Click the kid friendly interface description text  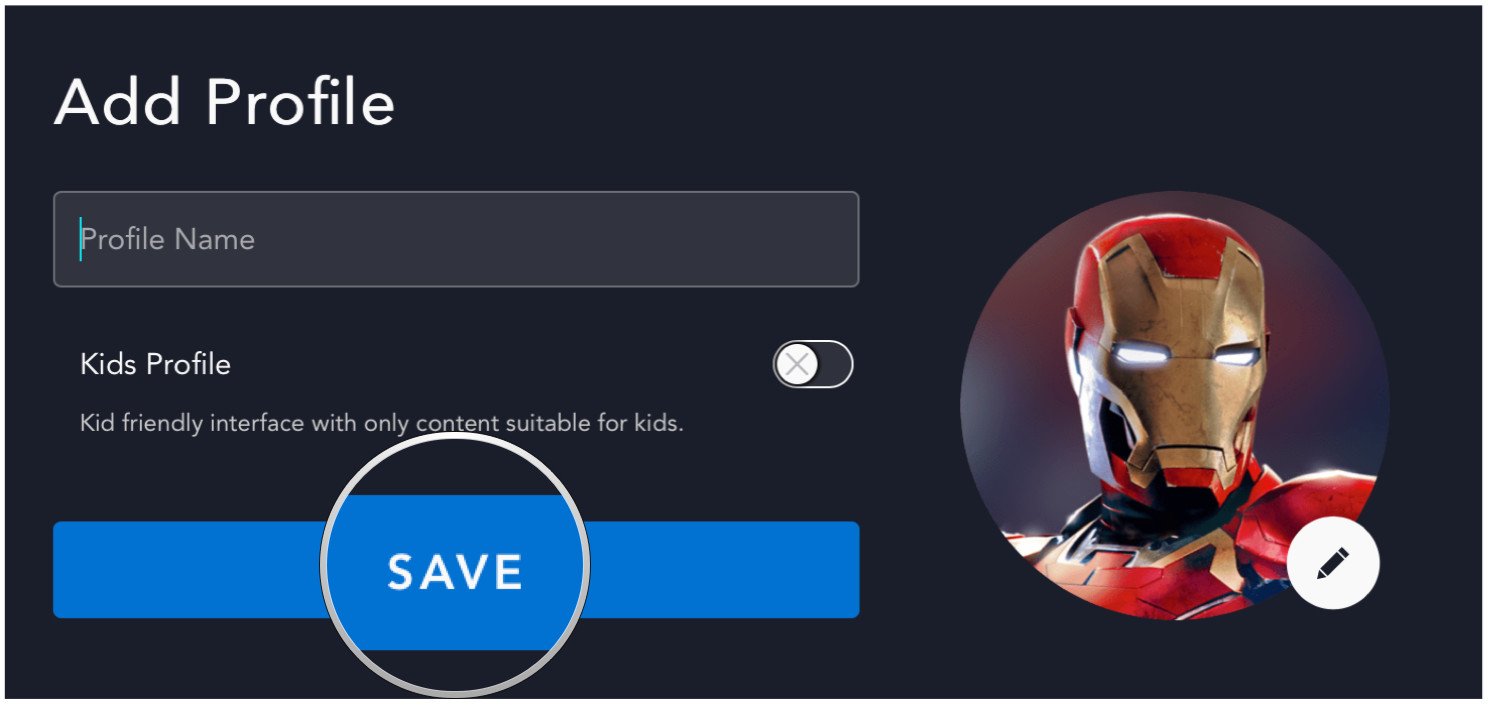(x=382, y=423)
